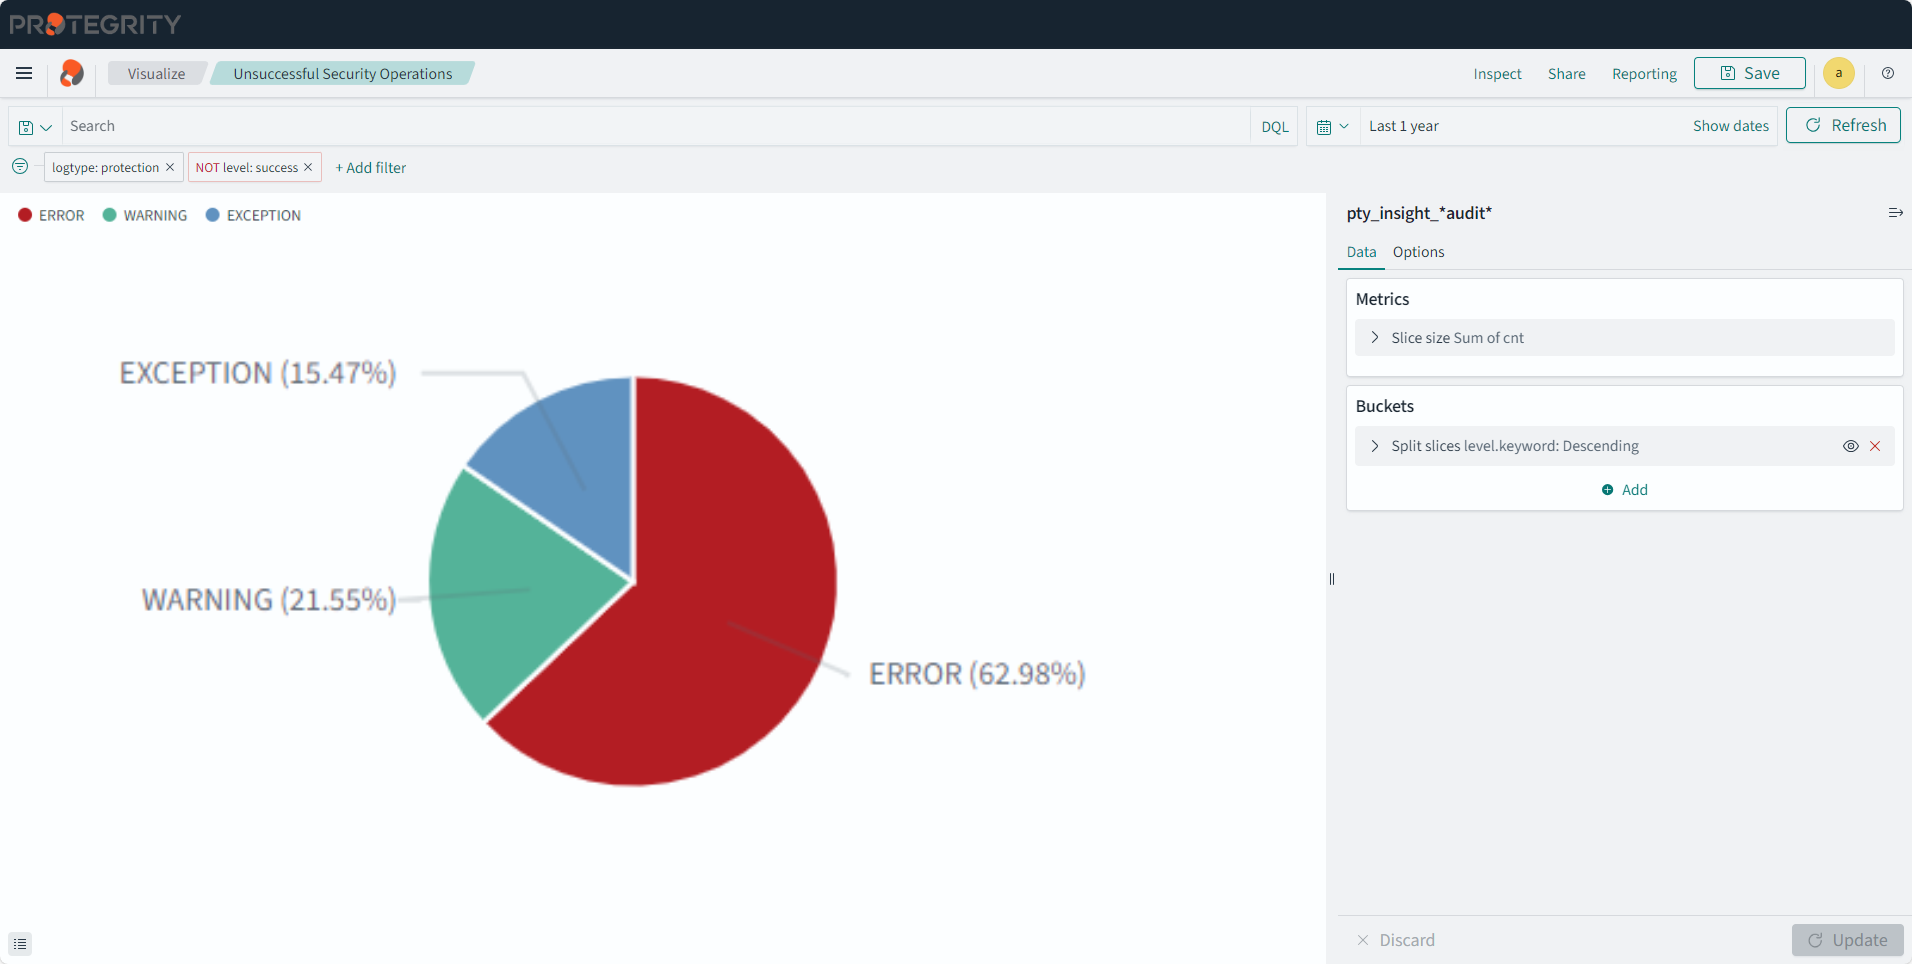Collapse the editor sidebar panel icon
This screenshot has width=1912, height=964.
click(x=1895, y=213)
